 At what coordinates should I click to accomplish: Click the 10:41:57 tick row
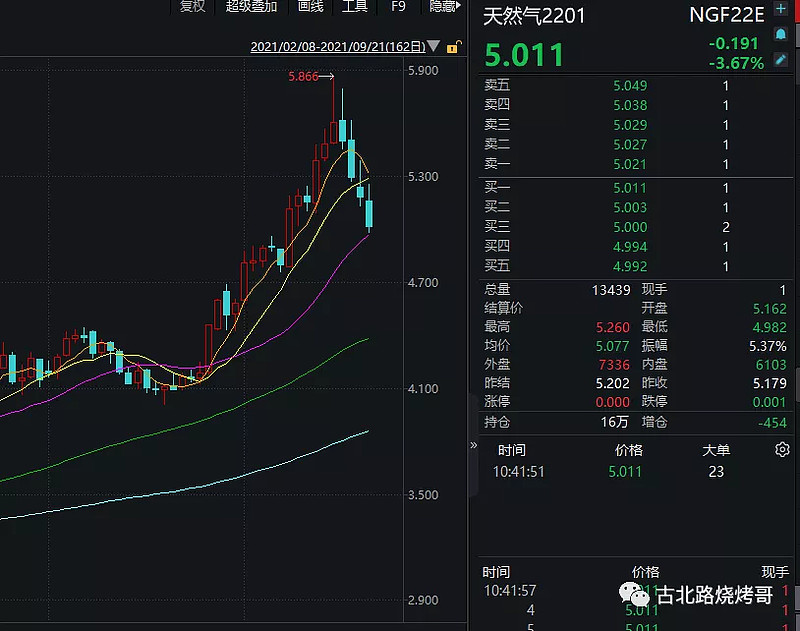[635, 591]
